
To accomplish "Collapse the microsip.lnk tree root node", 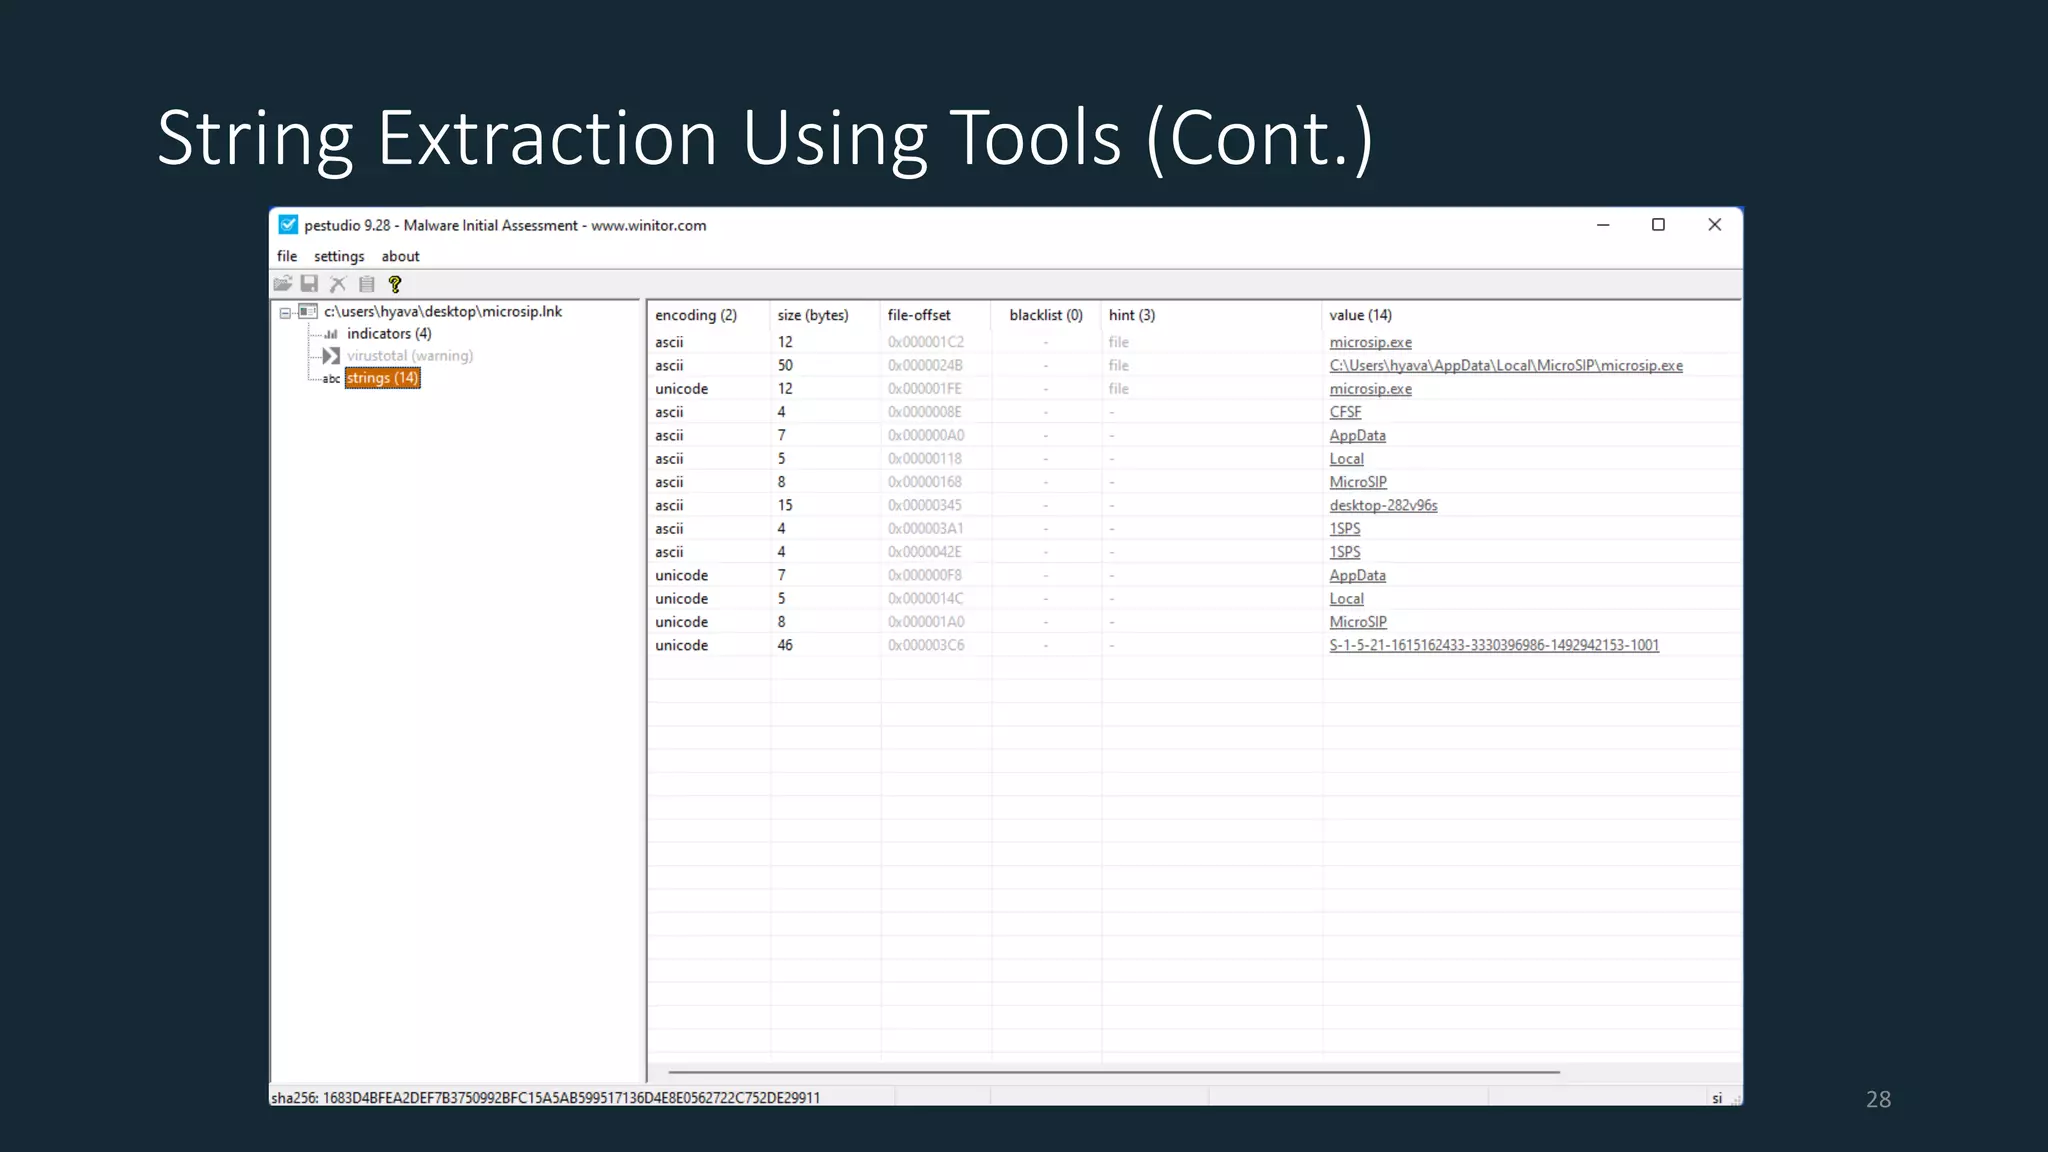I will (285, 312).
